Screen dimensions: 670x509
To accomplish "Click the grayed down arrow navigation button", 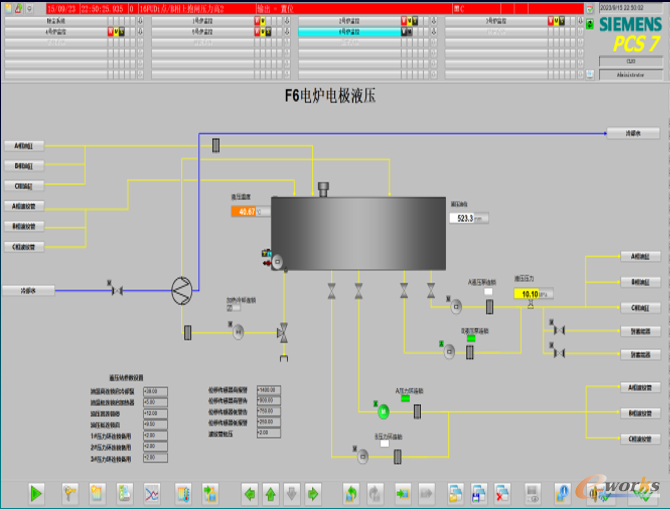I will tap(292, 494).
